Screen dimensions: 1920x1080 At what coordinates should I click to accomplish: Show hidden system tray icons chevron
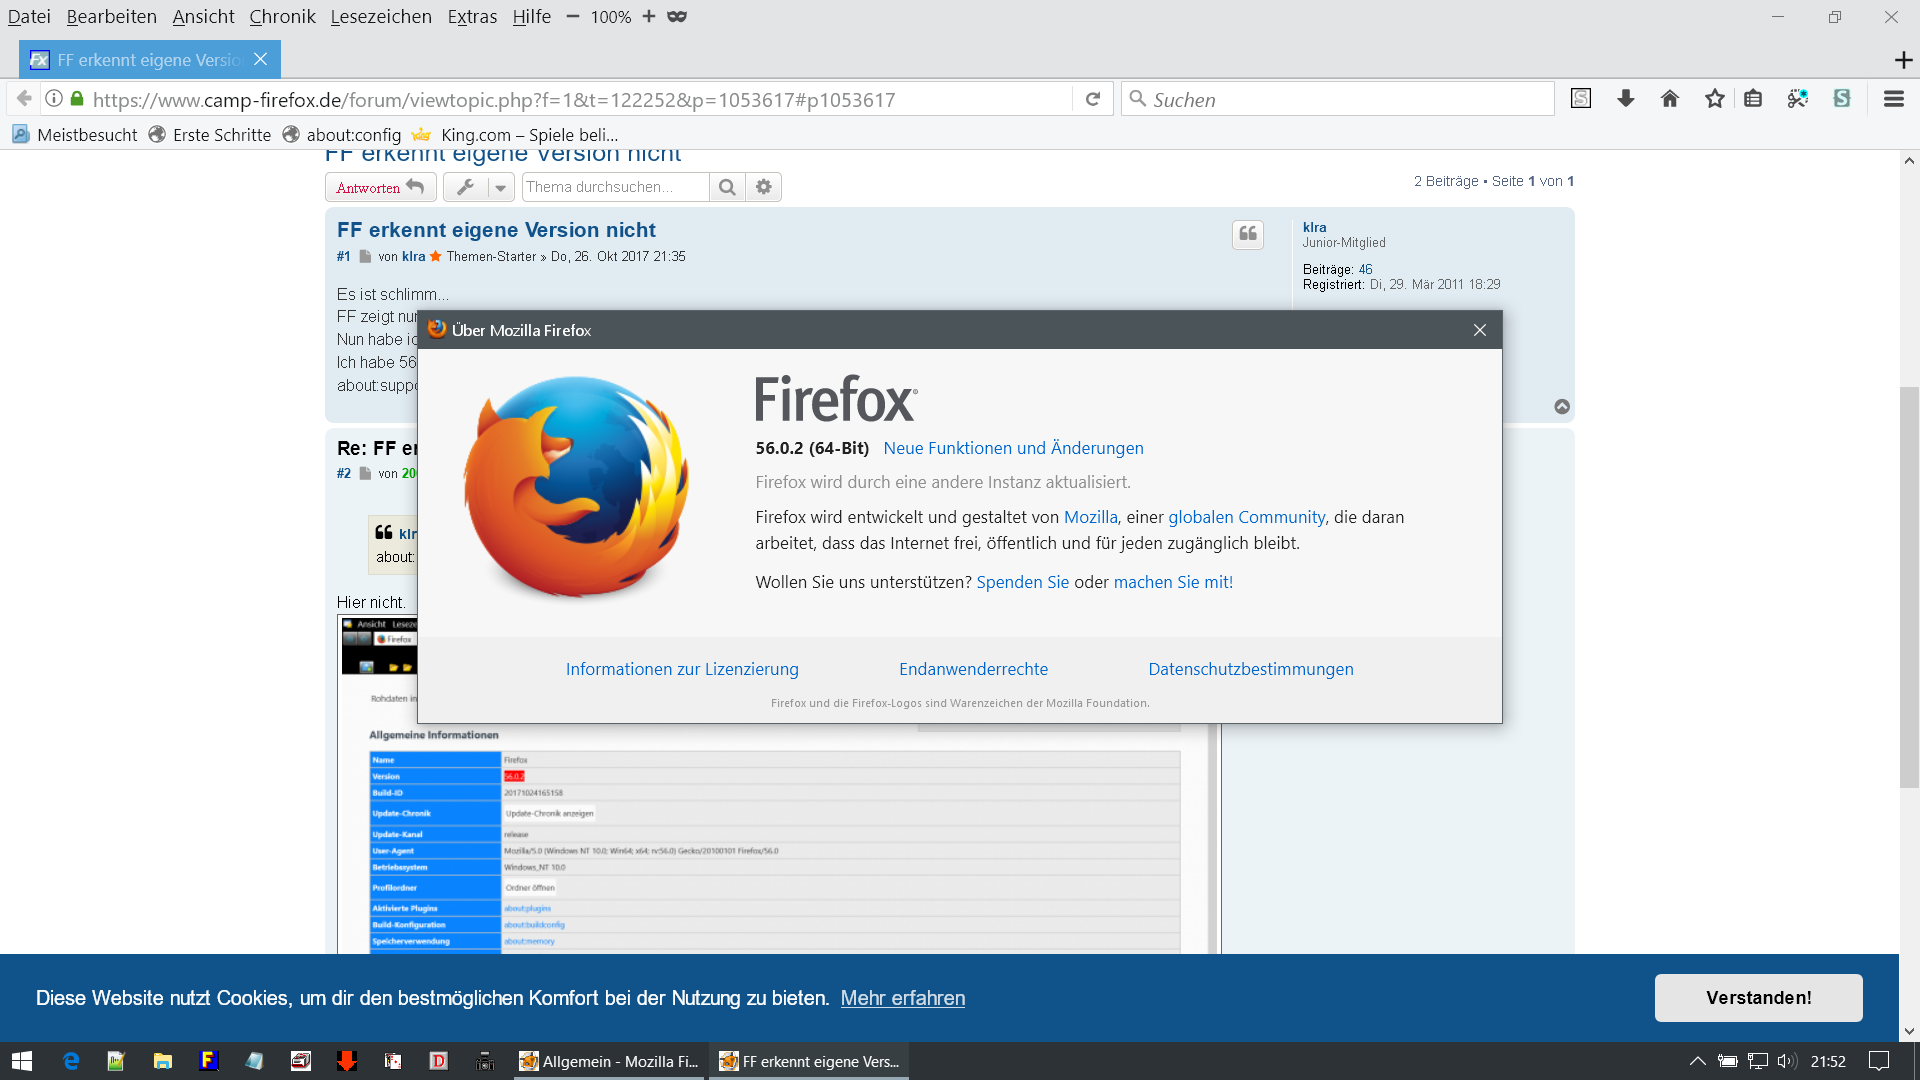tap(1697, 1061)
